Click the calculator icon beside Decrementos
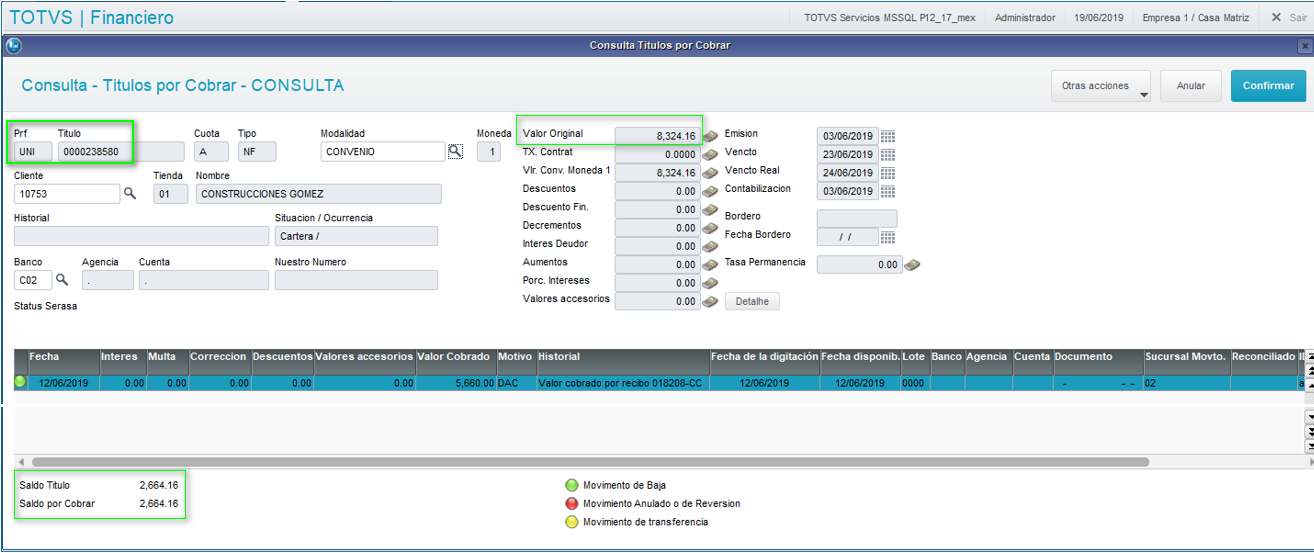This screenshot has height=553, width=1314. pos(710,228)
